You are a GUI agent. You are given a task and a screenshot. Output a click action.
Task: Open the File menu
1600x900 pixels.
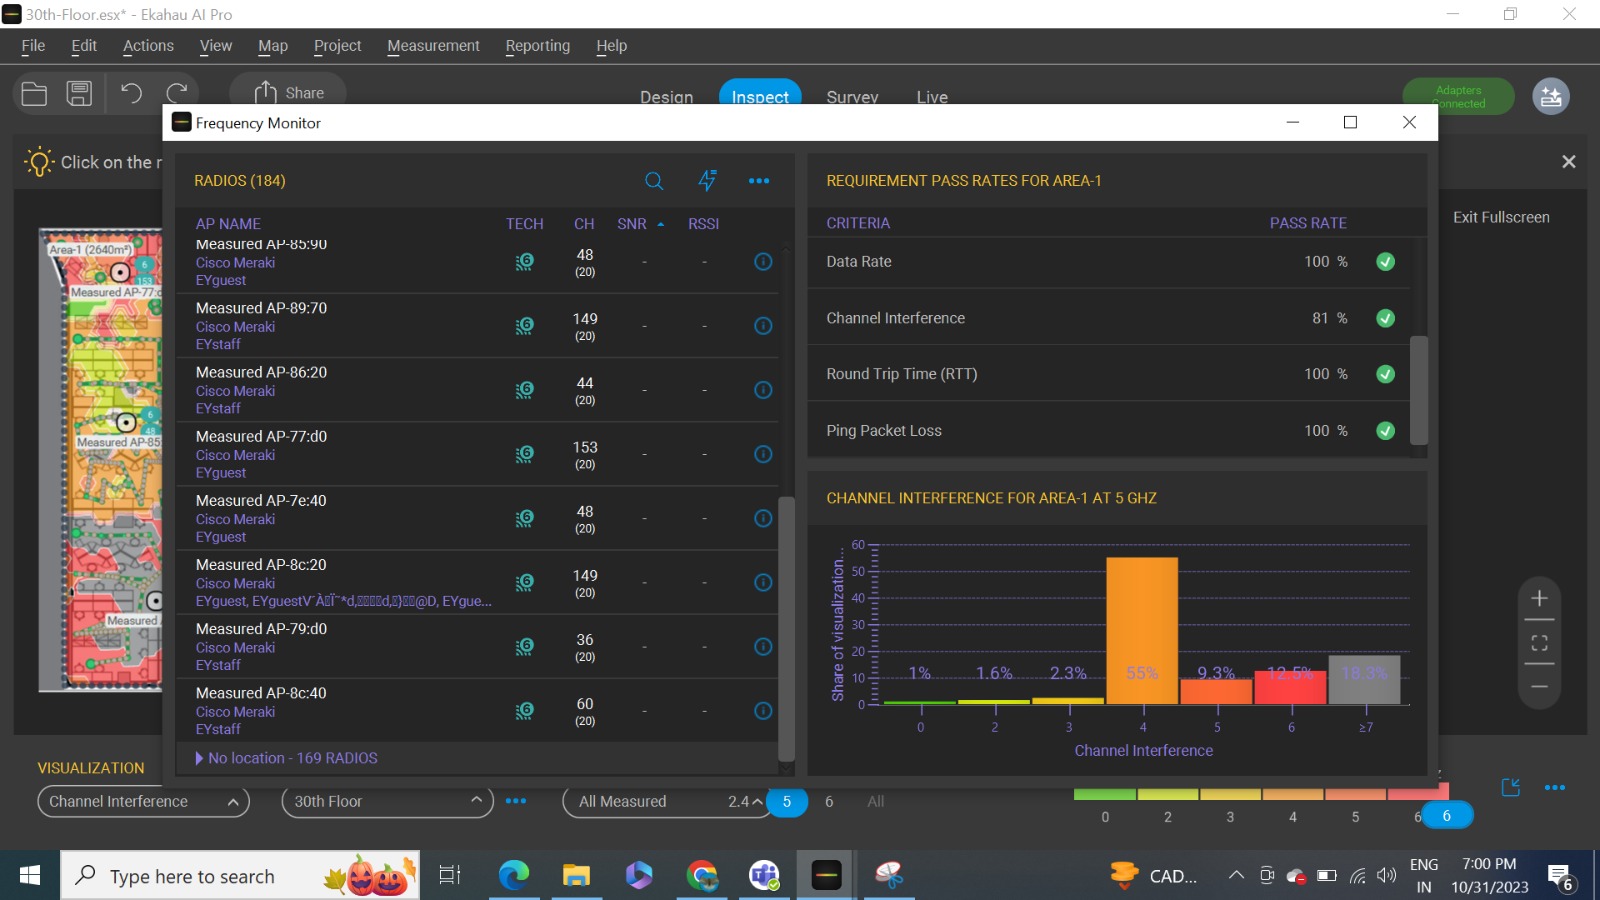[x=33, y=46]
